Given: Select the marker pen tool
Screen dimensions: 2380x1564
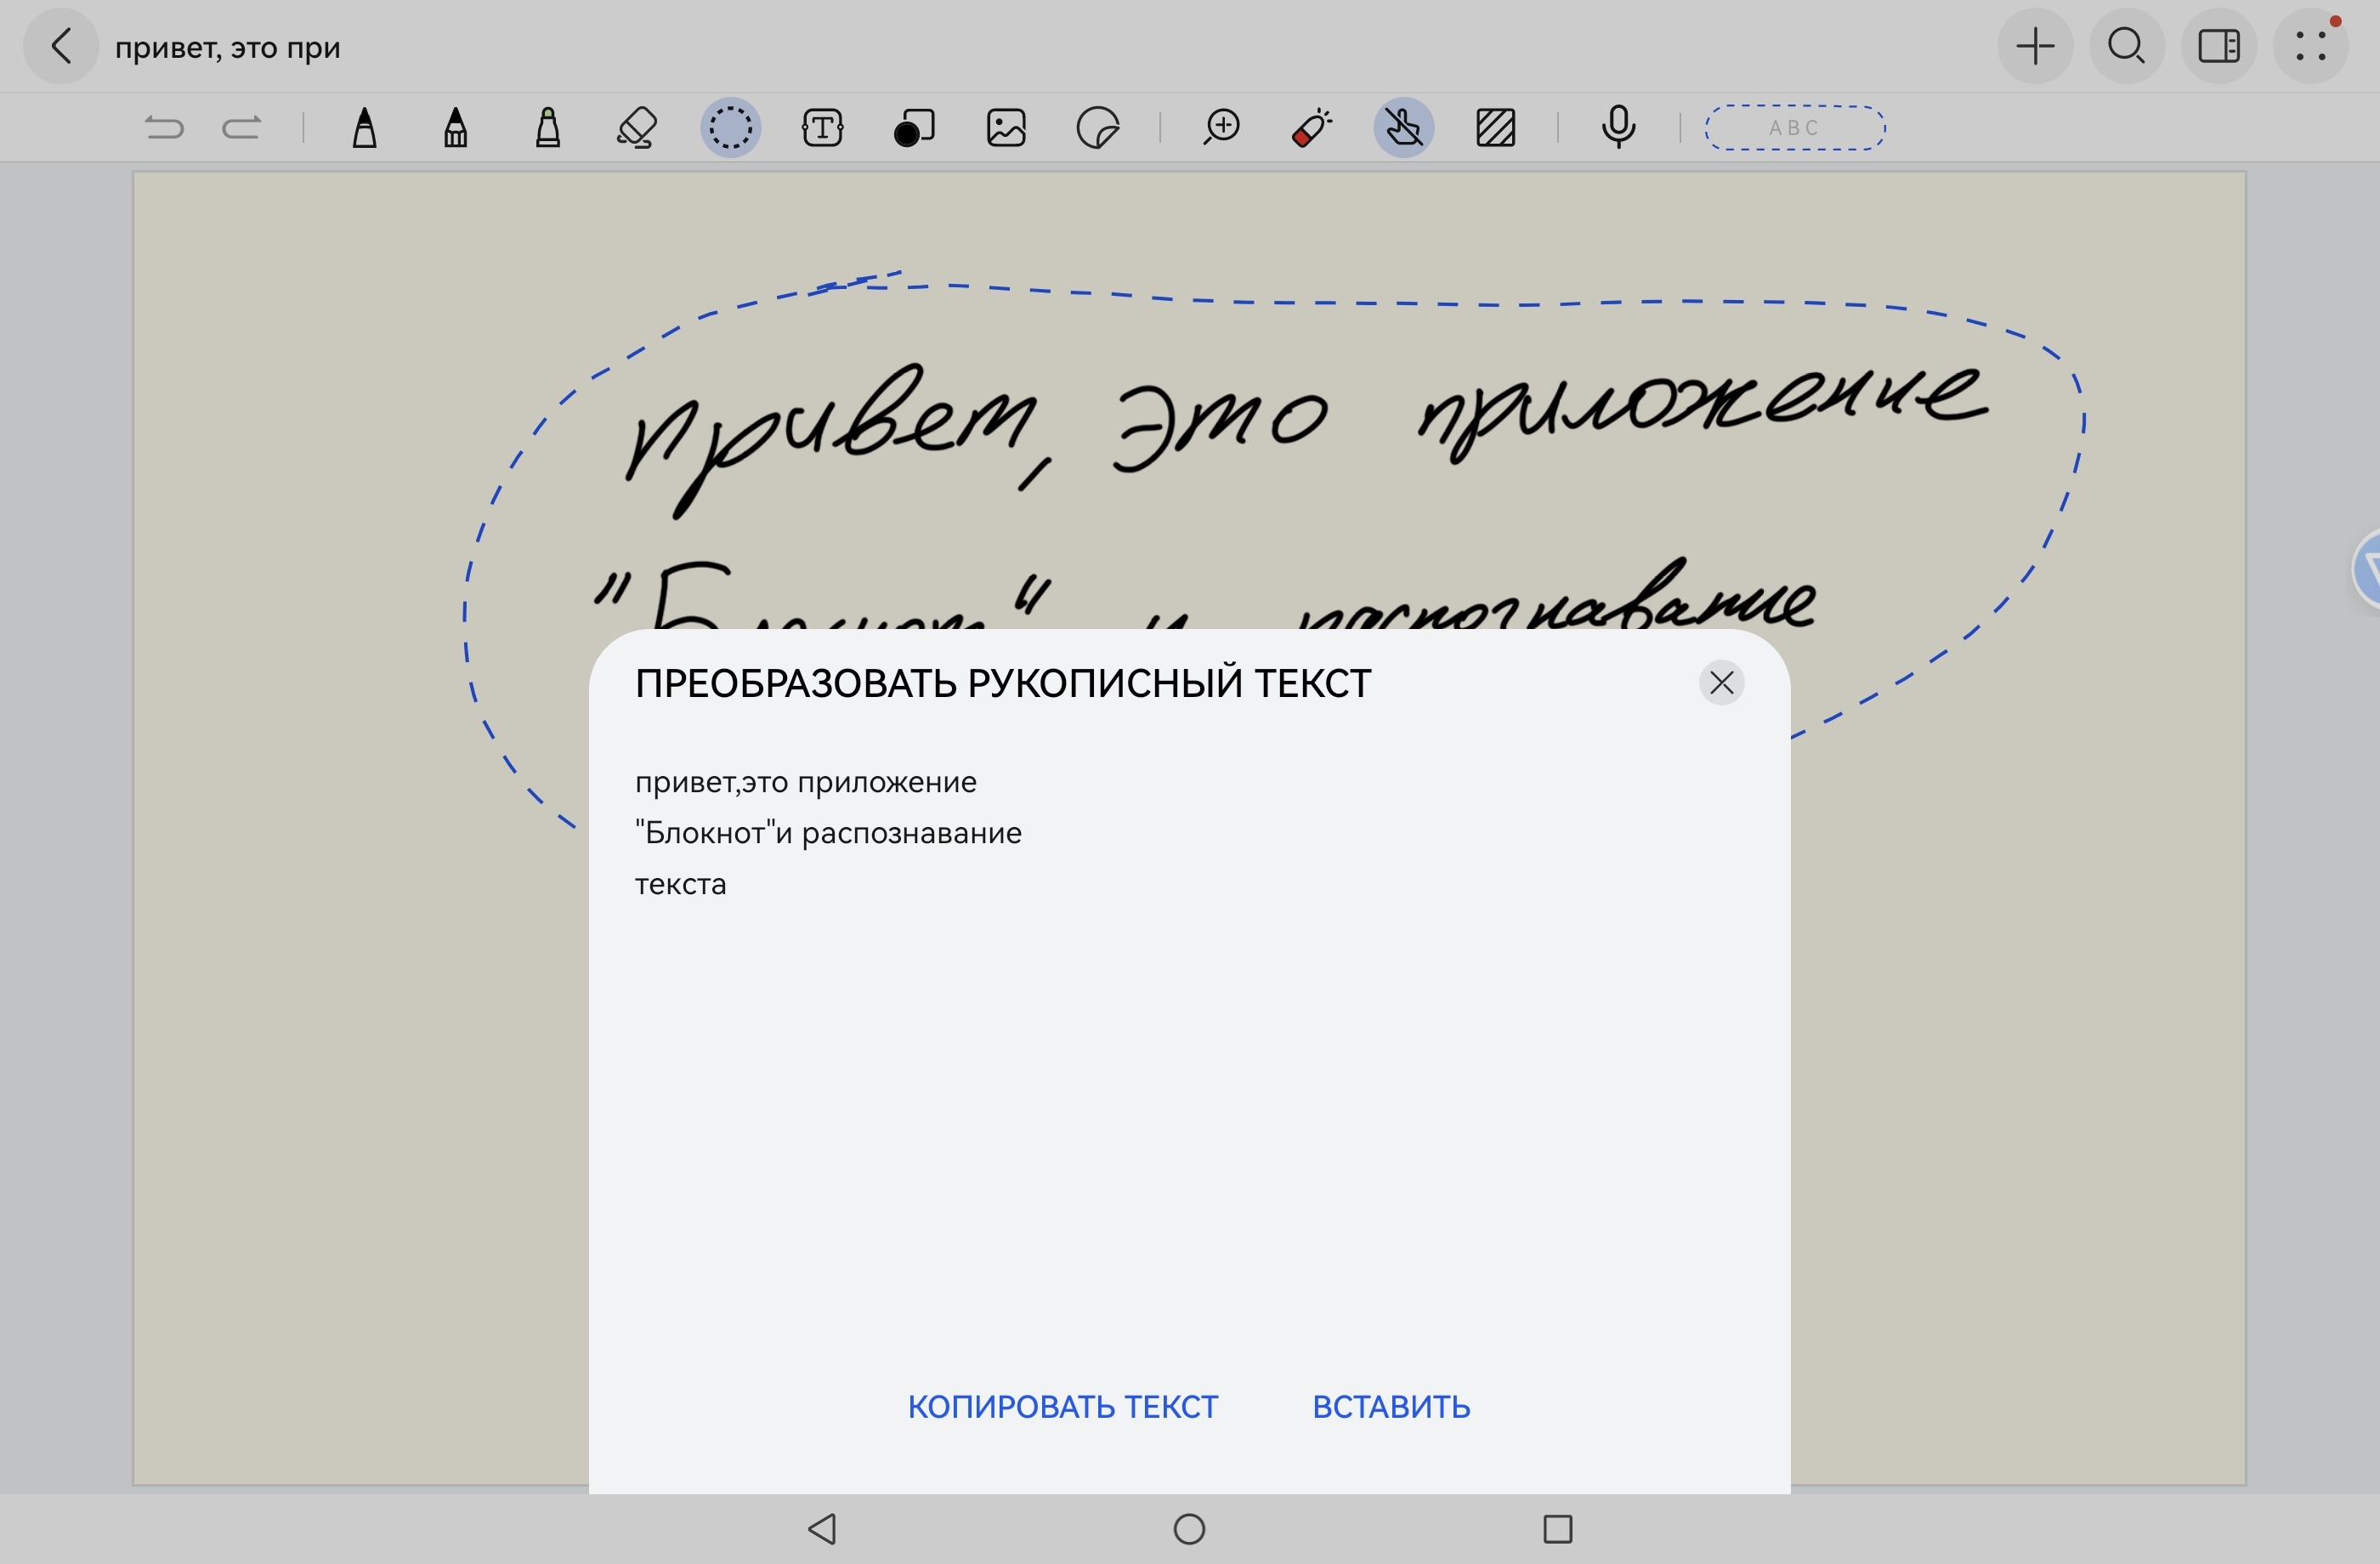Looking at the screenshot, I should [456, 128].
